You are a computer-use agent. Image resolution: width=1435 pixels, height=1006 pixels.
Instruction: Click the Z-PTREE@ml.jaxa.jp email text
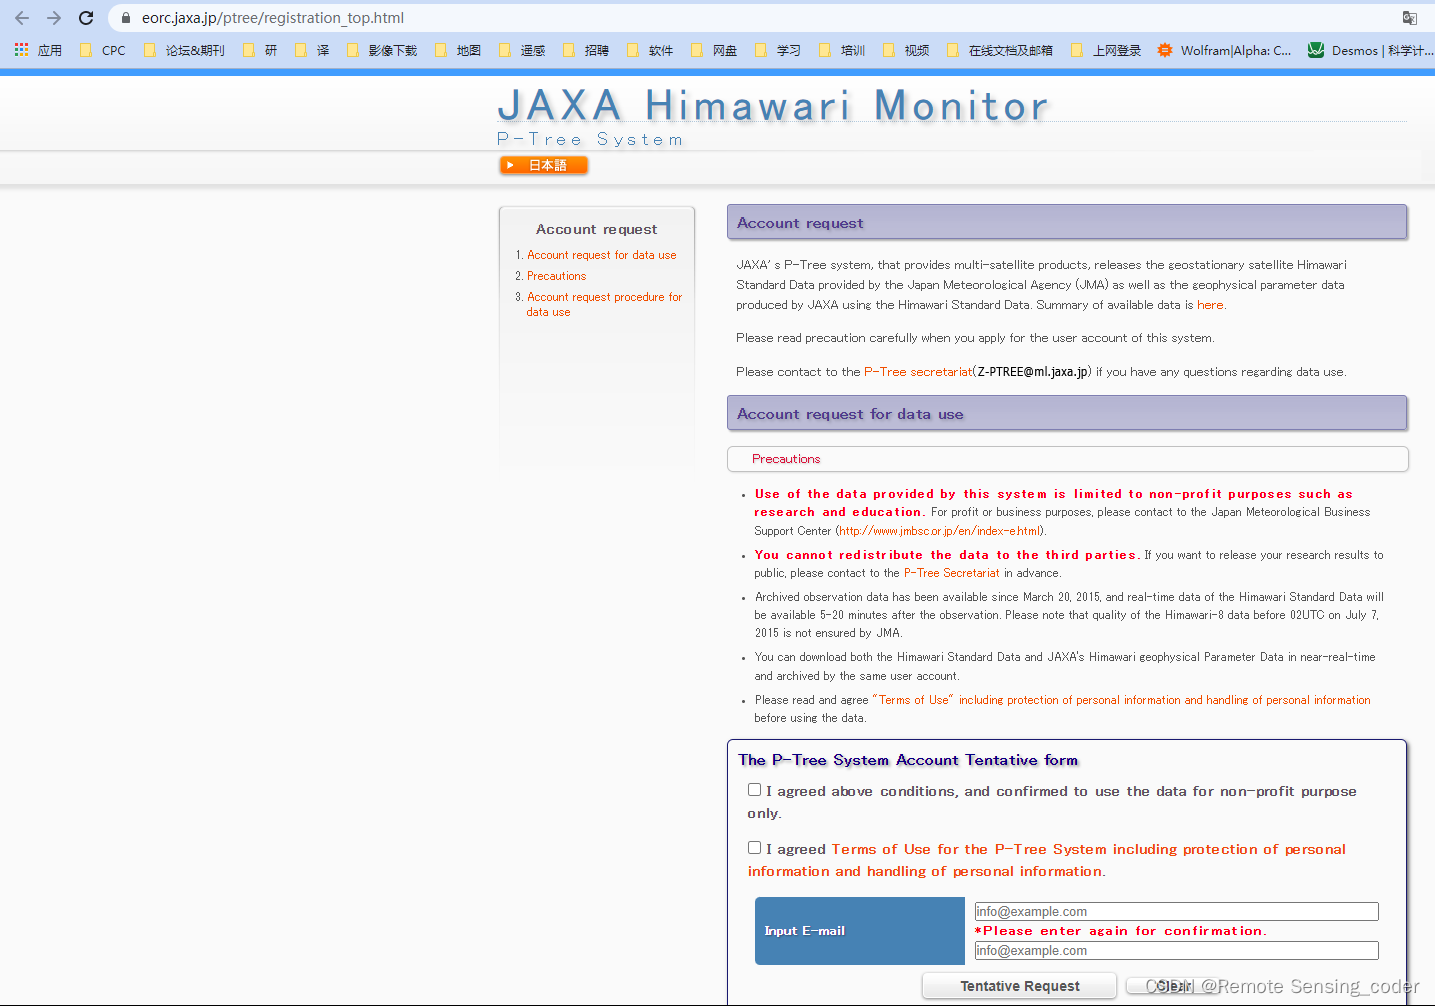pos(1033,372)
